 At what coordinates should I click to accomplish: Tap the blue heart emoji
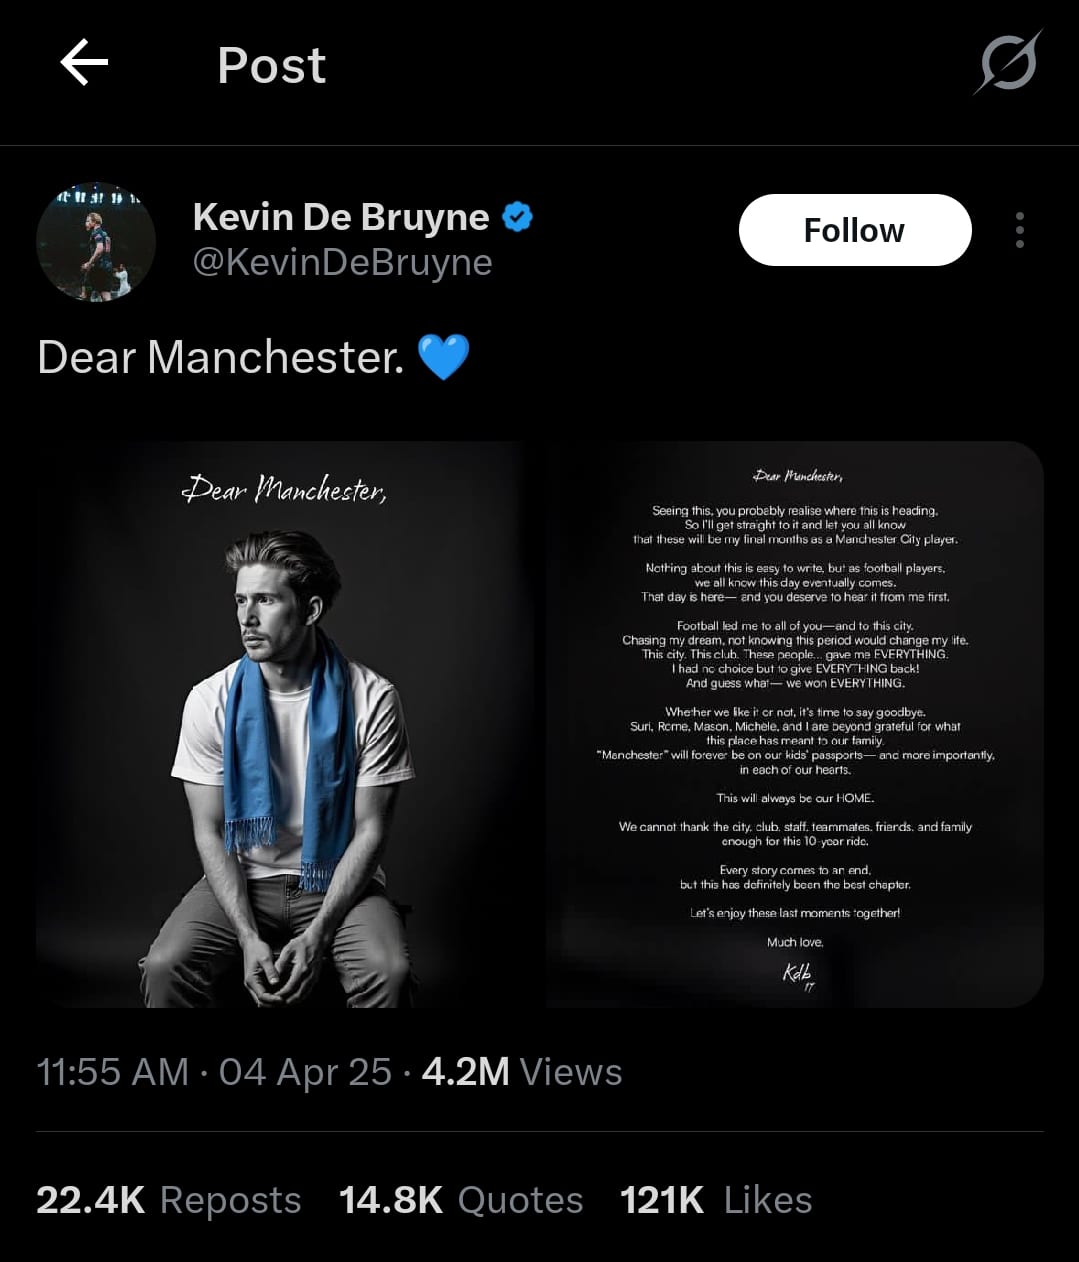(443, 357)
